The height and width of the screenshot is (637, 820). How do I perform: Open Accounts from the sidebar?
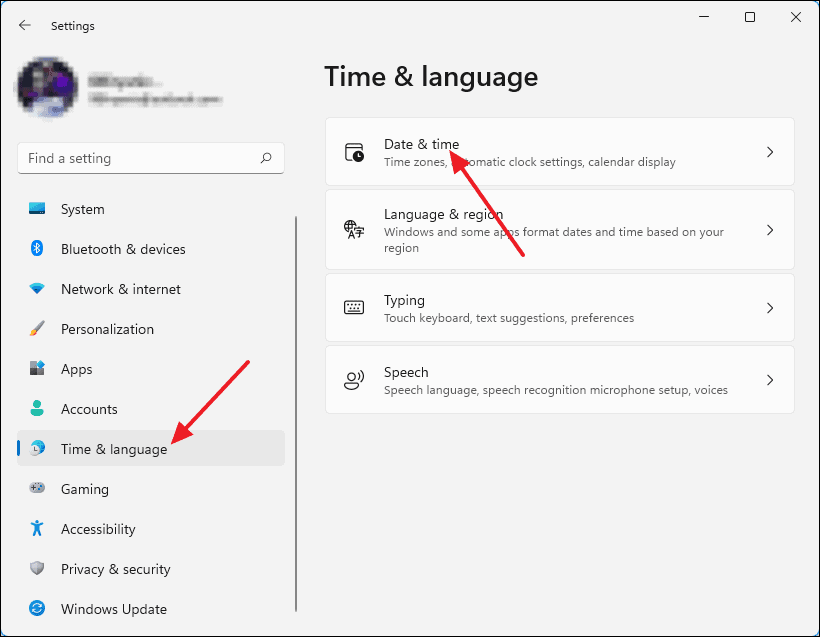pyautogui.click(x=90, y=409)
